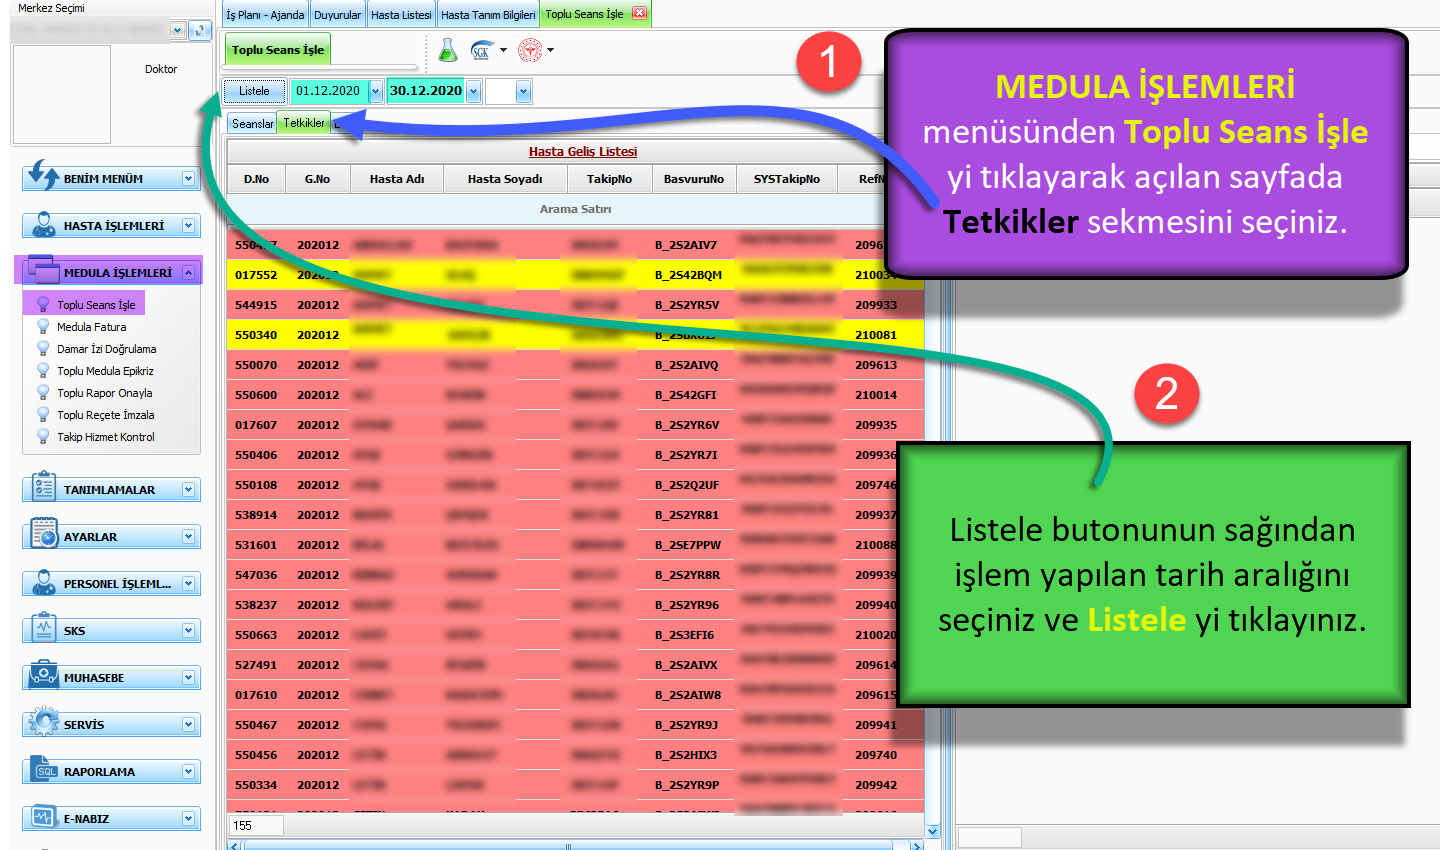Open the SGK icon dropdown arrow
This screenshot has height=850, width=1440.
[503, 50]
